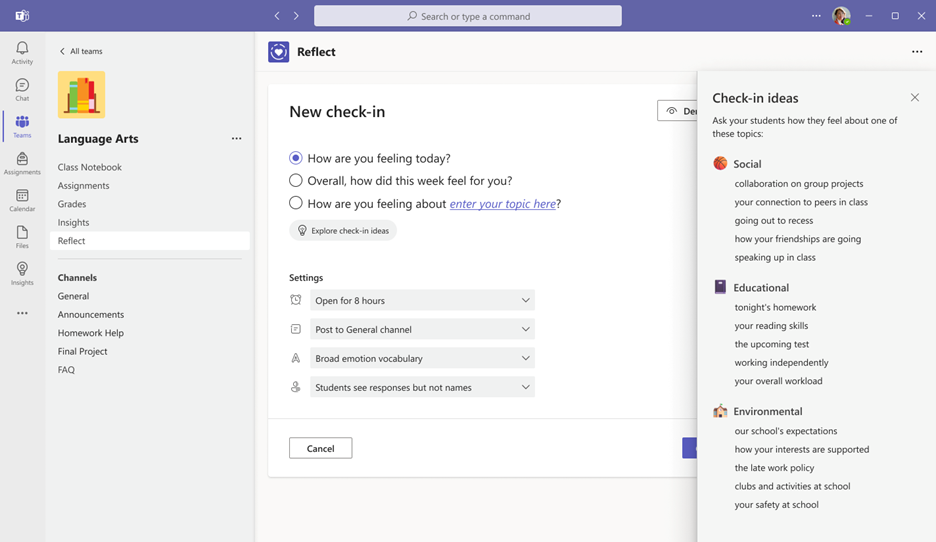This screenshot has width=936, height=542.
Task: Expand 'Students see responses but not names' dropdown
Action: pos(423,387)
